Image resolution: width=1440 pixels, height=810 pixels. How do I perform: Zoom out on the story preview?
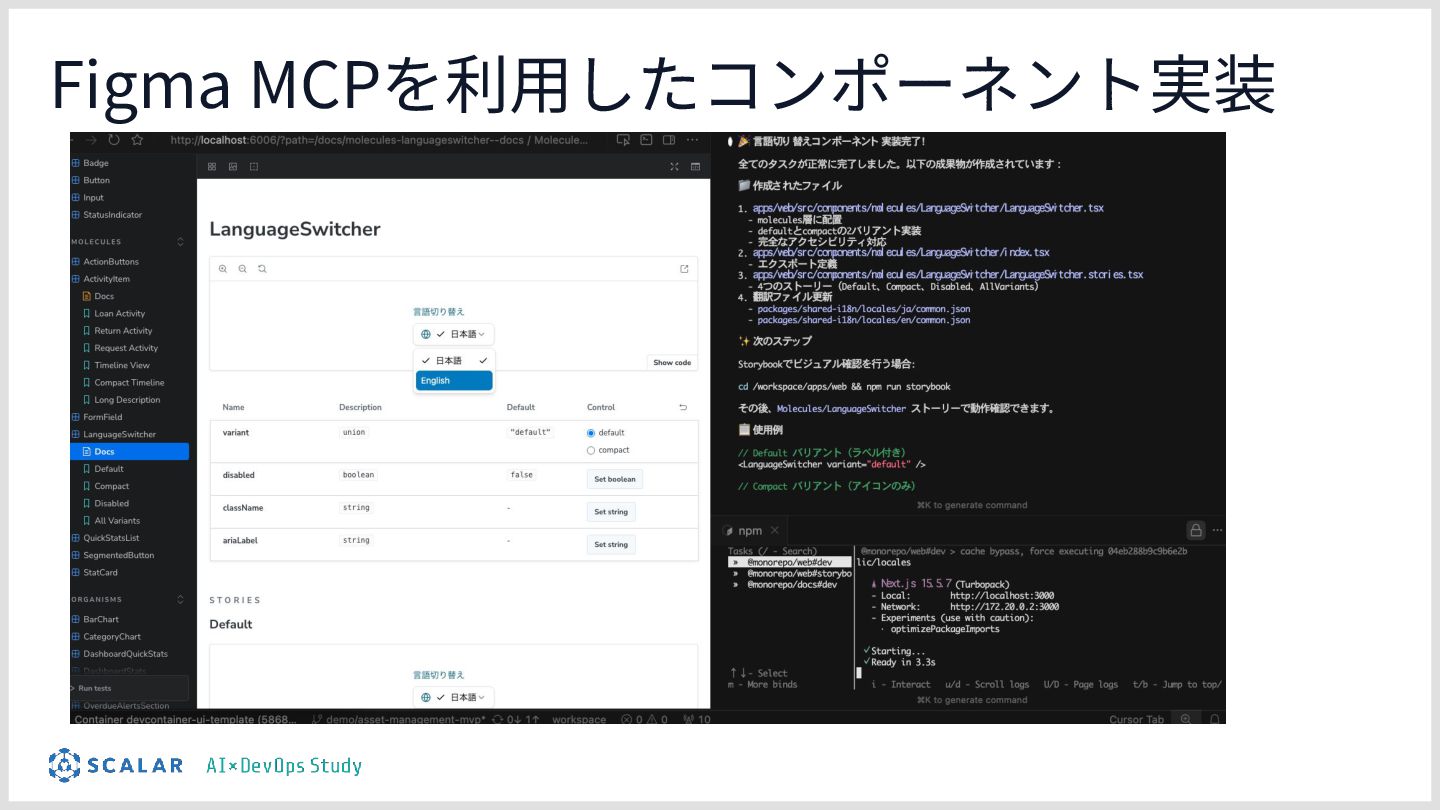coord(242,269)
